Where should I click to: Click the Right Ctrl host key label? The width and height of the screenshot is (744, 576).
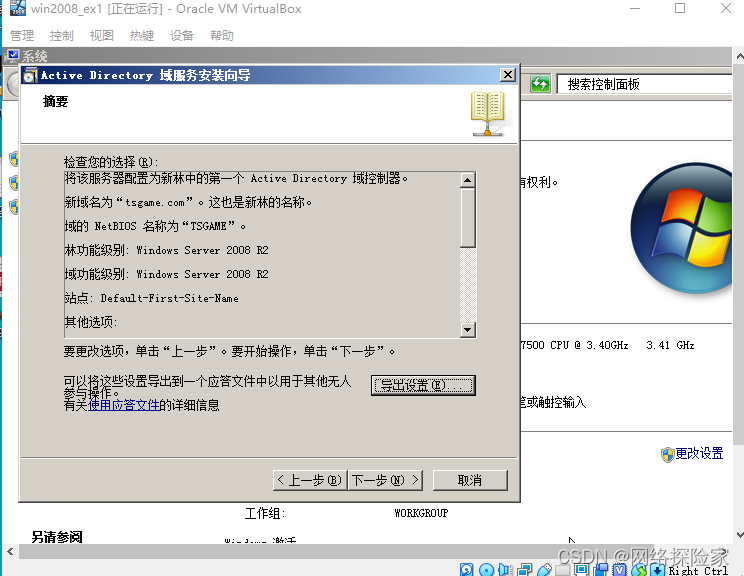click(x=698, y=570)
